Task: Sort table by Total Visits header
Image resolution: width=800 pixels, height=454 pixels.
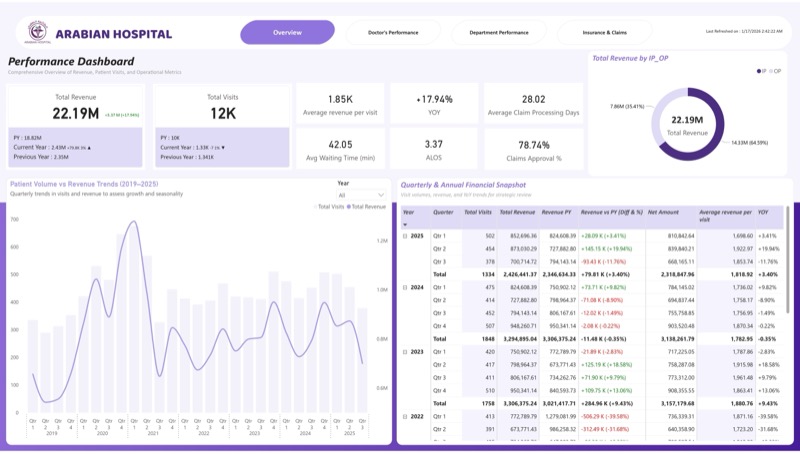Action: (x=478, y=212)
